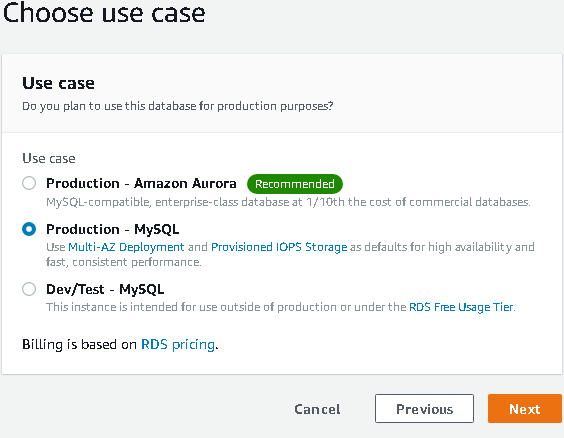The width and height of the screenshot is (564, 438).
Task: Choose the Dev/Test - MySQL radio button
Action: click(x=29, y=289)
